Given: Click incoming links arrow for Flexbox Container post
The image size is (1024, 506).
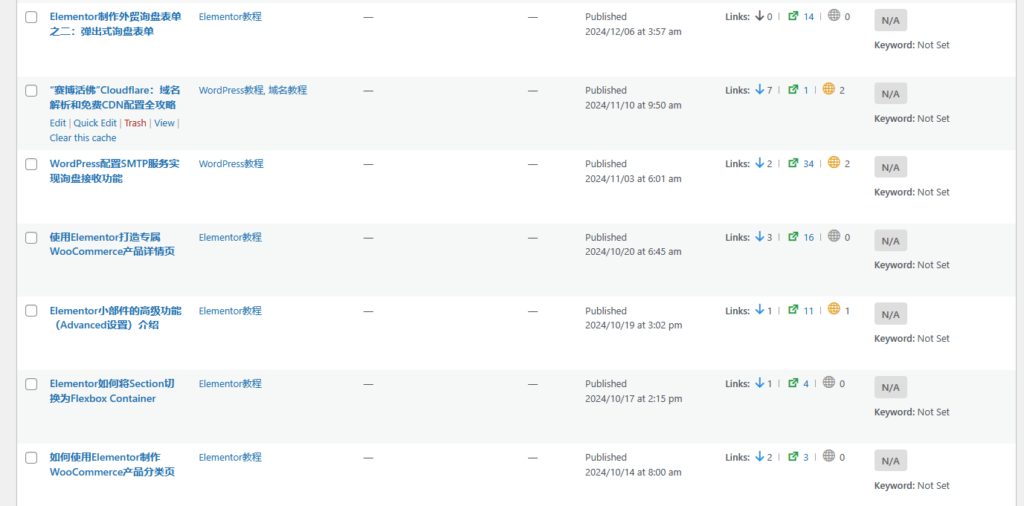Looking at the screenshot, I should click(x=759, y=383).
